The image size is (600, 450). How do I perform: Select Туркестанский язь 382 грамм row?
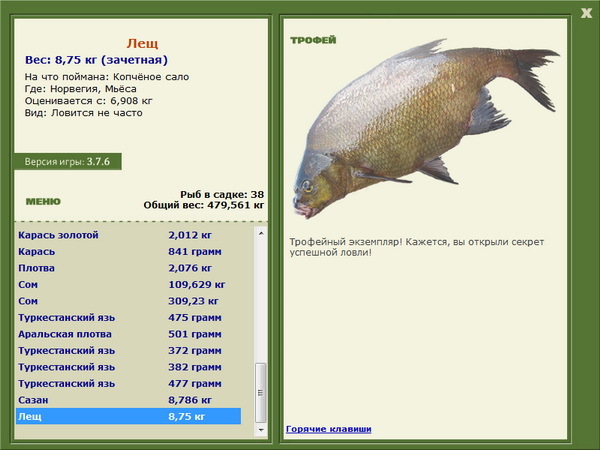coord(129,367)
